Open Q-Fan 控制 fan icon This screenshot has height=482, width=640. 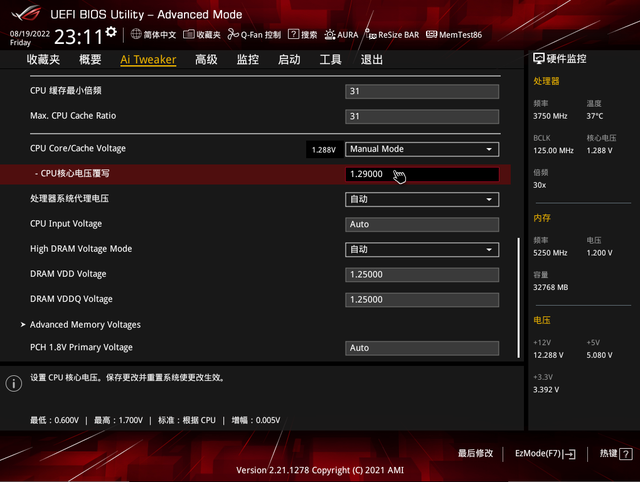(233, 34)
